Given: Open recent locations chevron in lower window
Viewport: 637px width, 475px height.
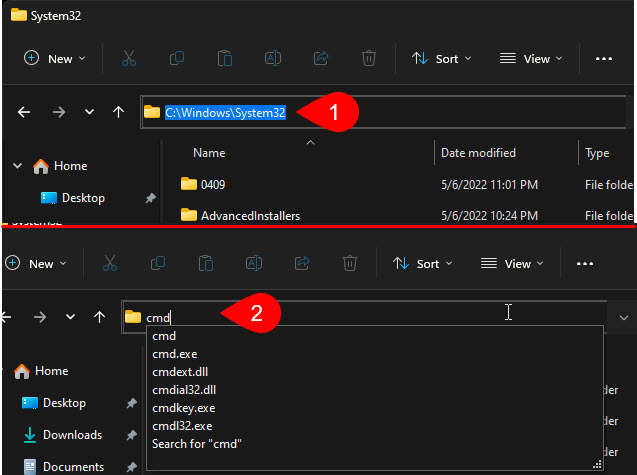Looking at the screenshot, I should (70, 317).
